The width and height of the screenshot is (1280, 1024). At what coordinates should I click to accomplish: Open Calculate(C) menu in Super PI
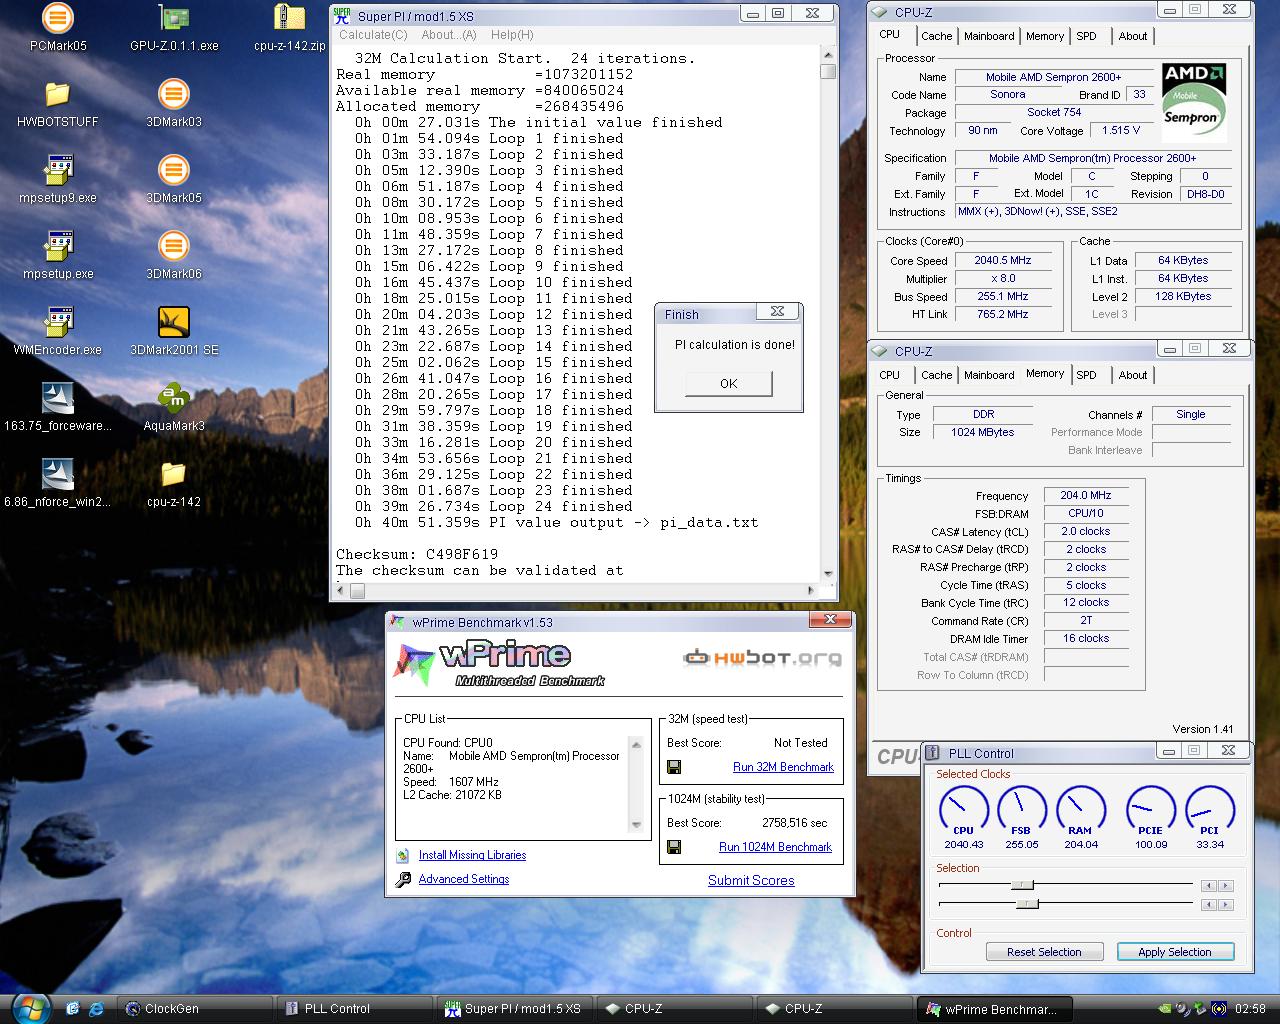[373, 35]
